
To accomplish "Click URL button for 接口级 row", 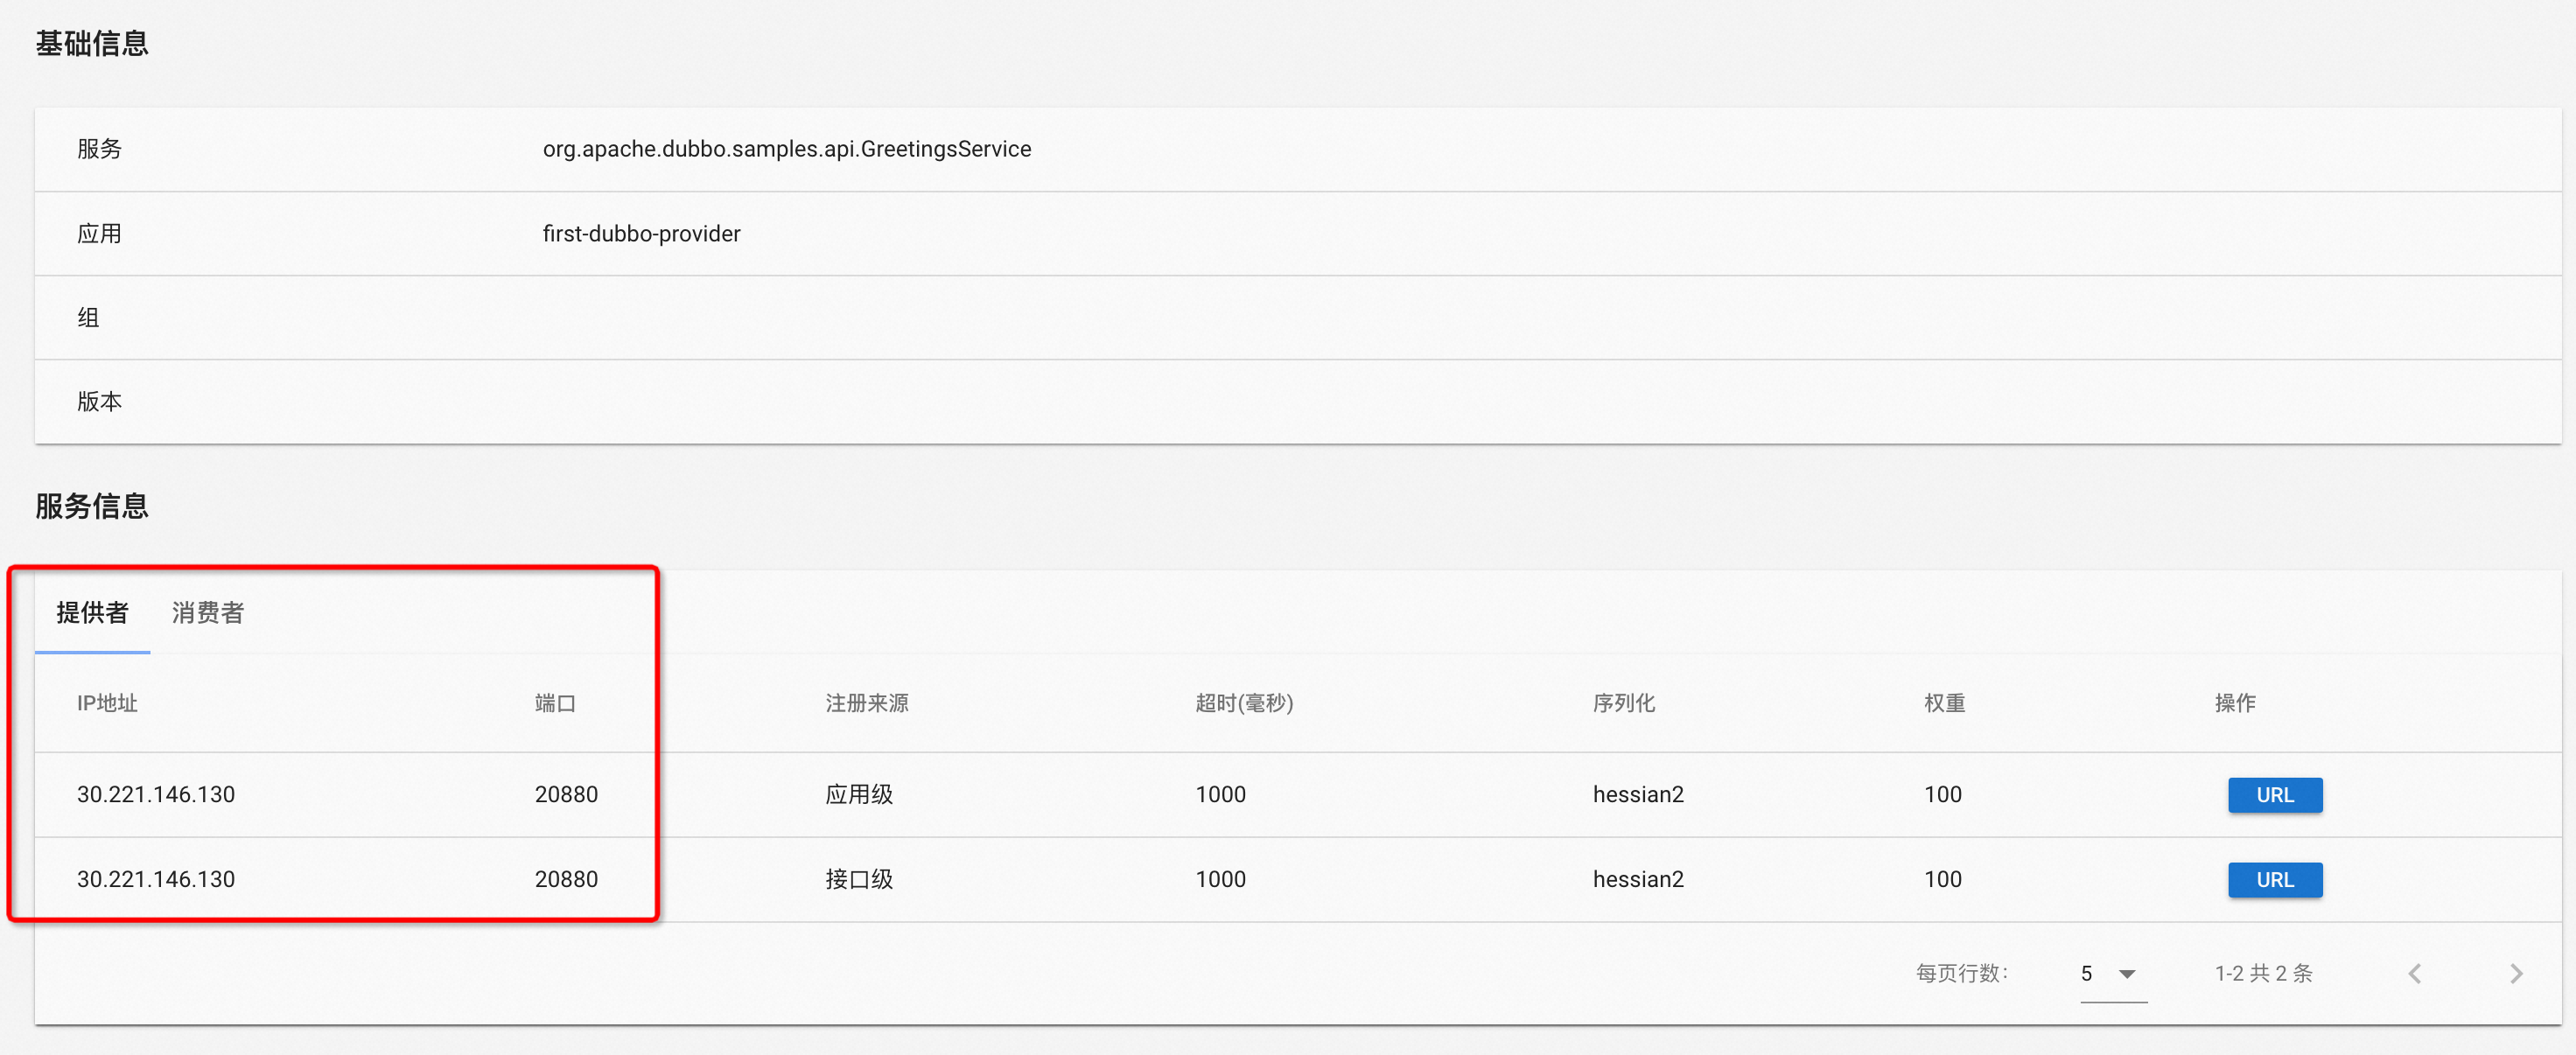I will pyautogui.click(x=2274, y=879).
